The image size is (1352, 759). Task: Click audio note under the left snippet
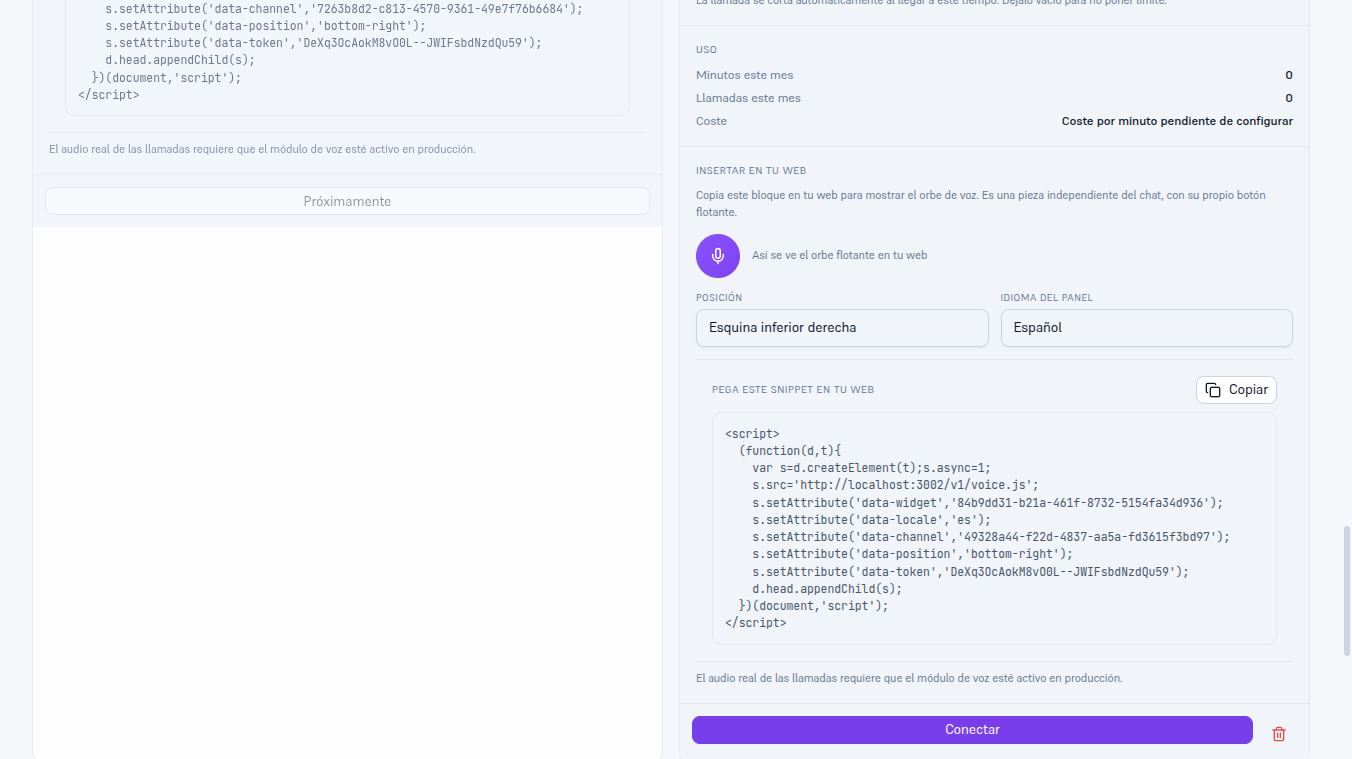pos(262,149)
